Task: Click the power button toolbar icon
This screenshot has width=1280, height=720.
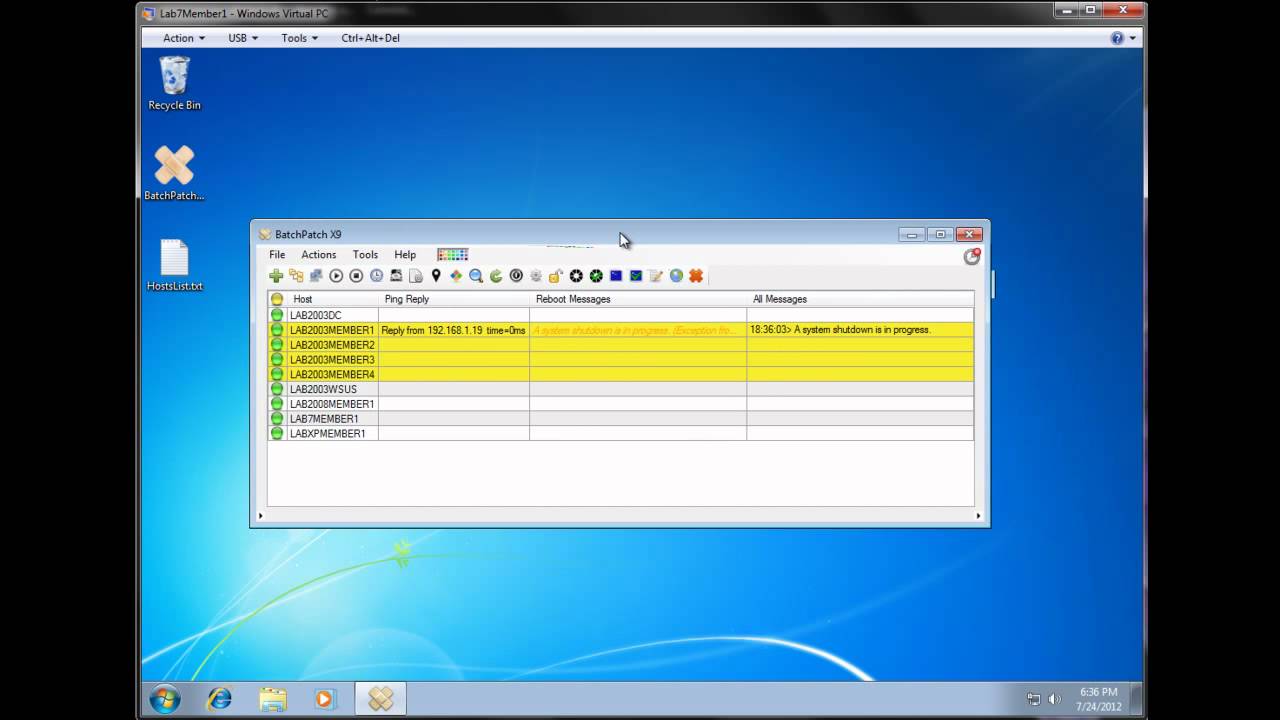Action: tap(516, 276)
